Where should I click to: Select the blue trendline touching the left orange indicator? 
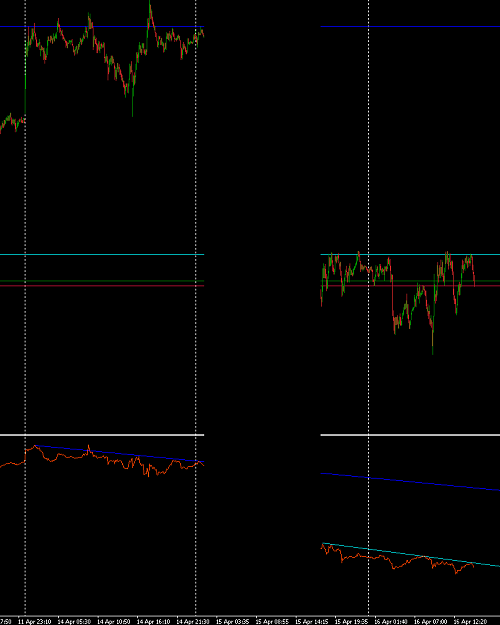(x=120, y=454)
